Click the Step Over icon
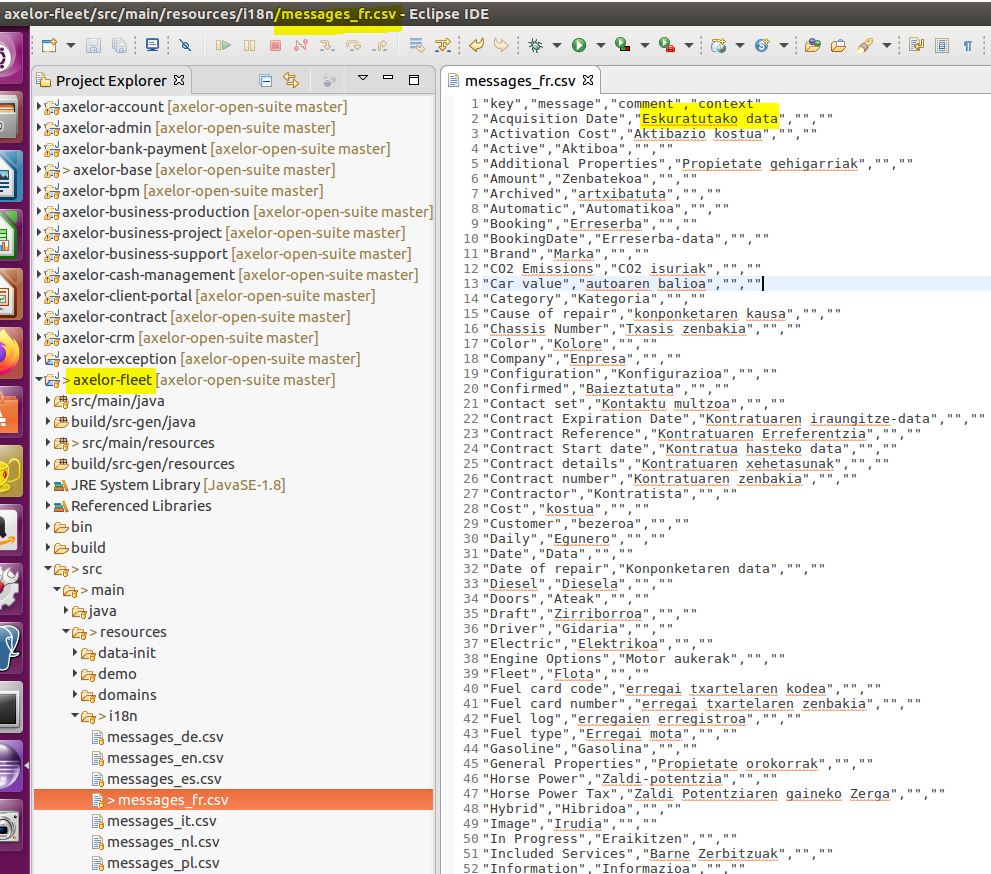Image resolution: width=991 pixels, height=874 pixels. 353,46
